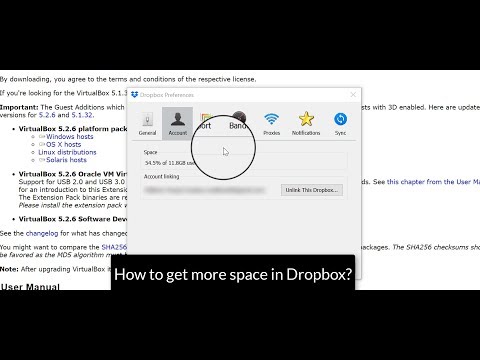Screen dimensions: 480x360
Task: Click the User Manual heading on web page
Action: pyautogui.click(x=30, y=286)
